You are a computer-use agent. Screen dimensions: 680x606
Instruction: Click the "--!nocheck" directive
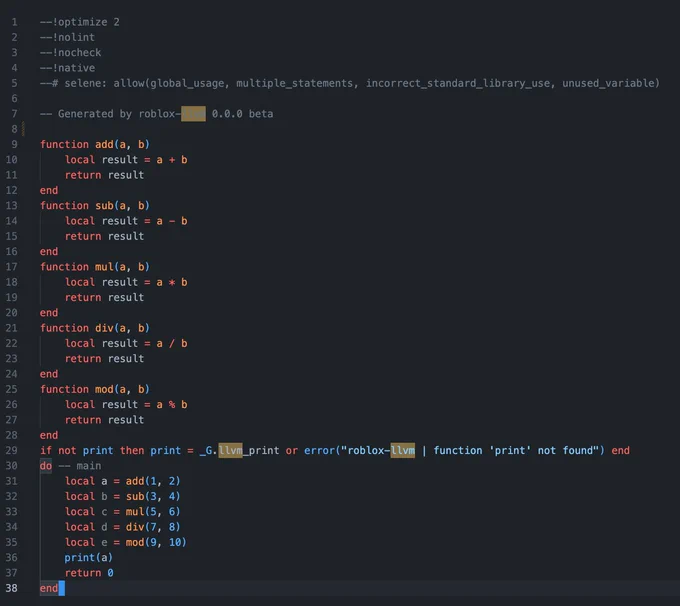[70, 52]
